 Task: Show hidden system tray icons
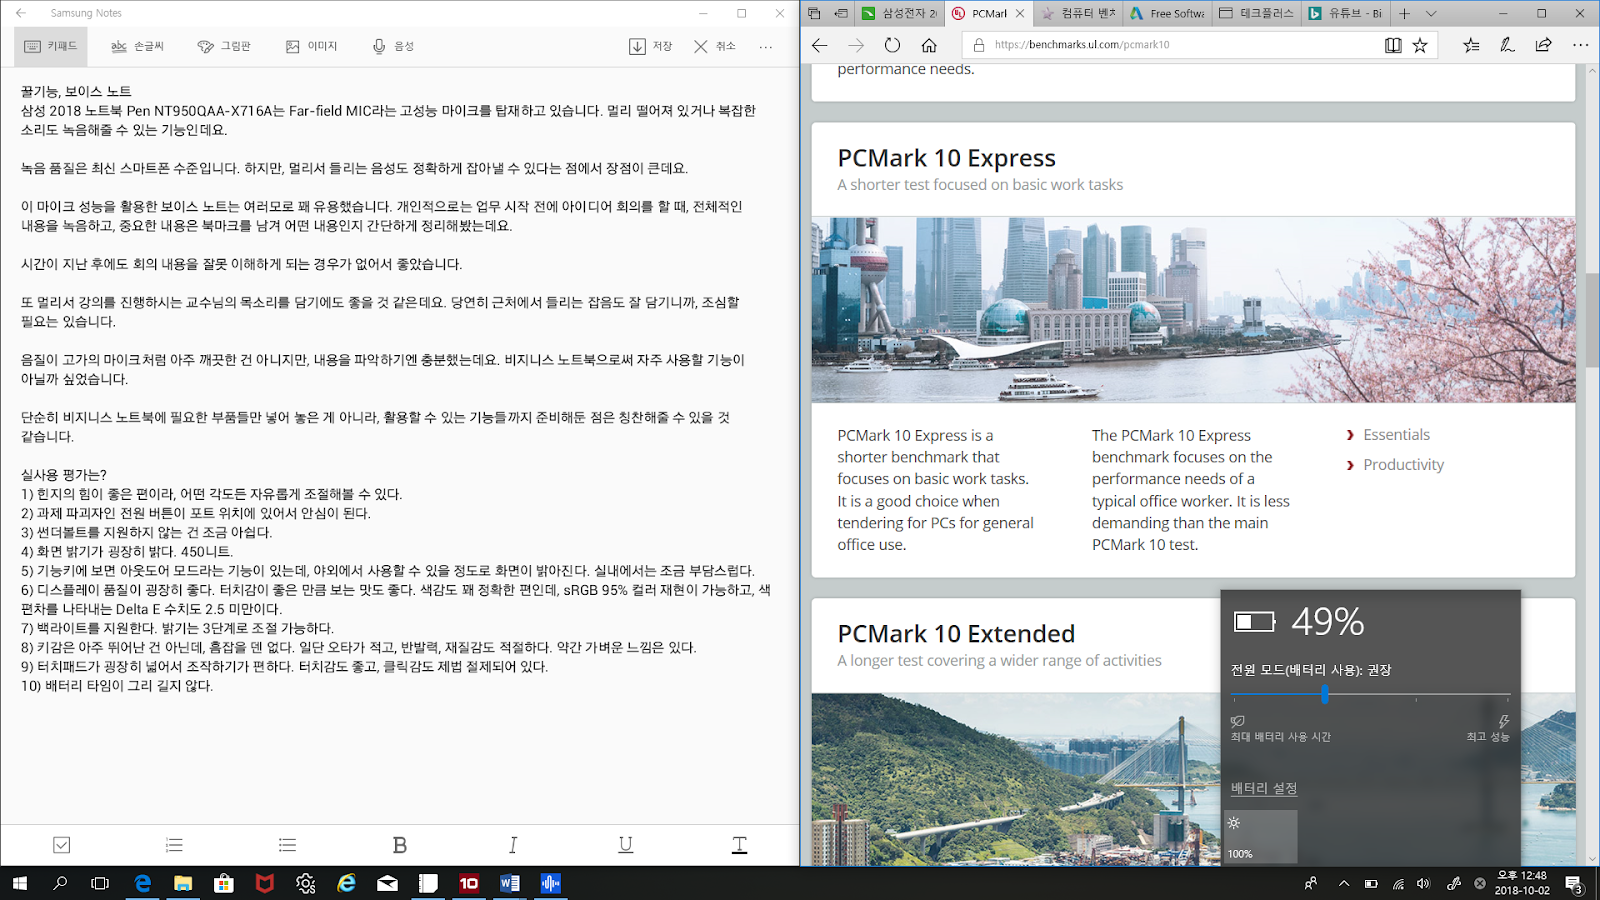click(1344, 883)
